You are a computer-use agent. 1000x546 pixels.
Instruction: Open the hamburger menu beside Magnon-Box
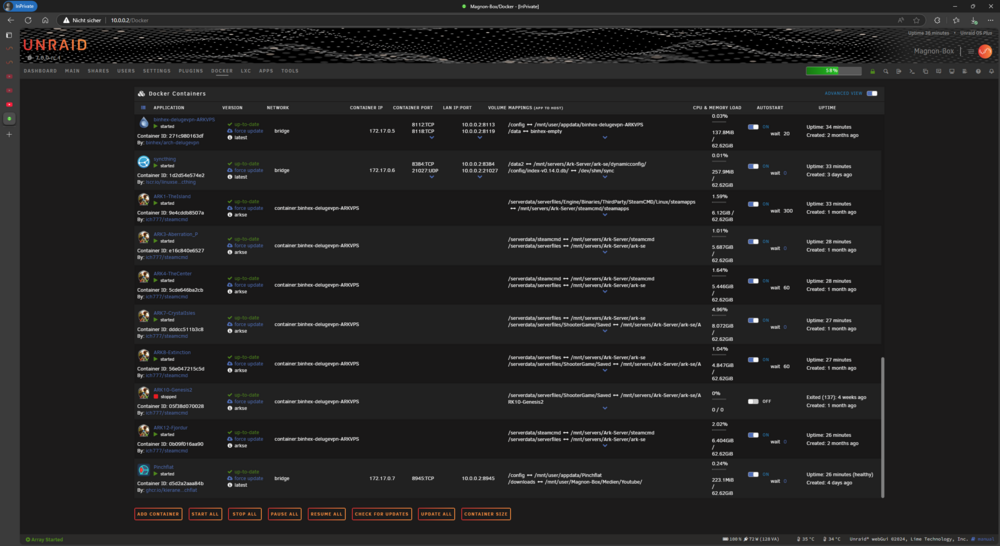pyautogui.click(x=971, y=52)
